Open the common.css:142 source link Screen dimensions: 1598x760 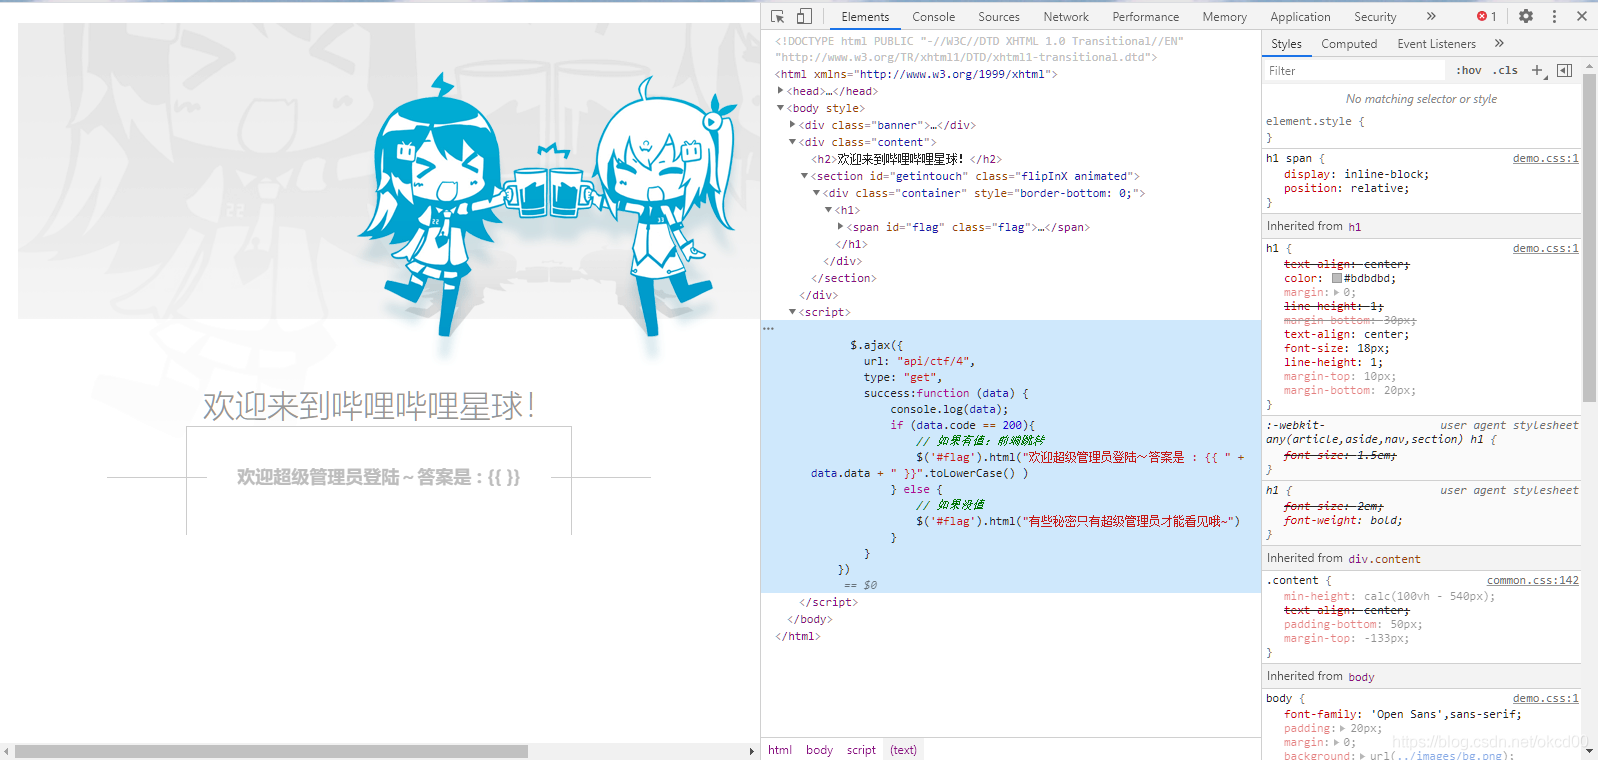tap(1532, 580)
